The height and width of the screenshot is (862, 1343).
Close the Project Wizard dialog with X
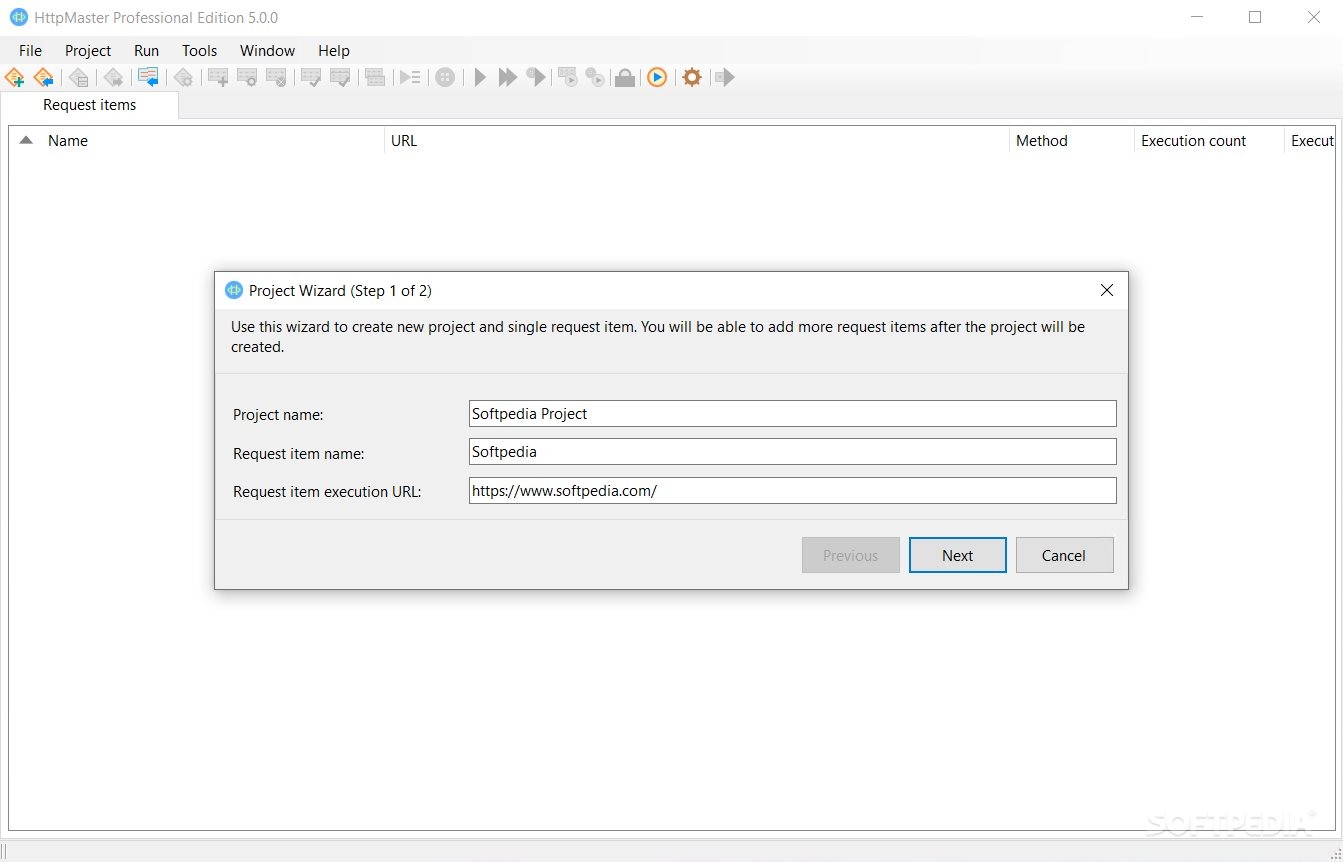[1106, 290]
